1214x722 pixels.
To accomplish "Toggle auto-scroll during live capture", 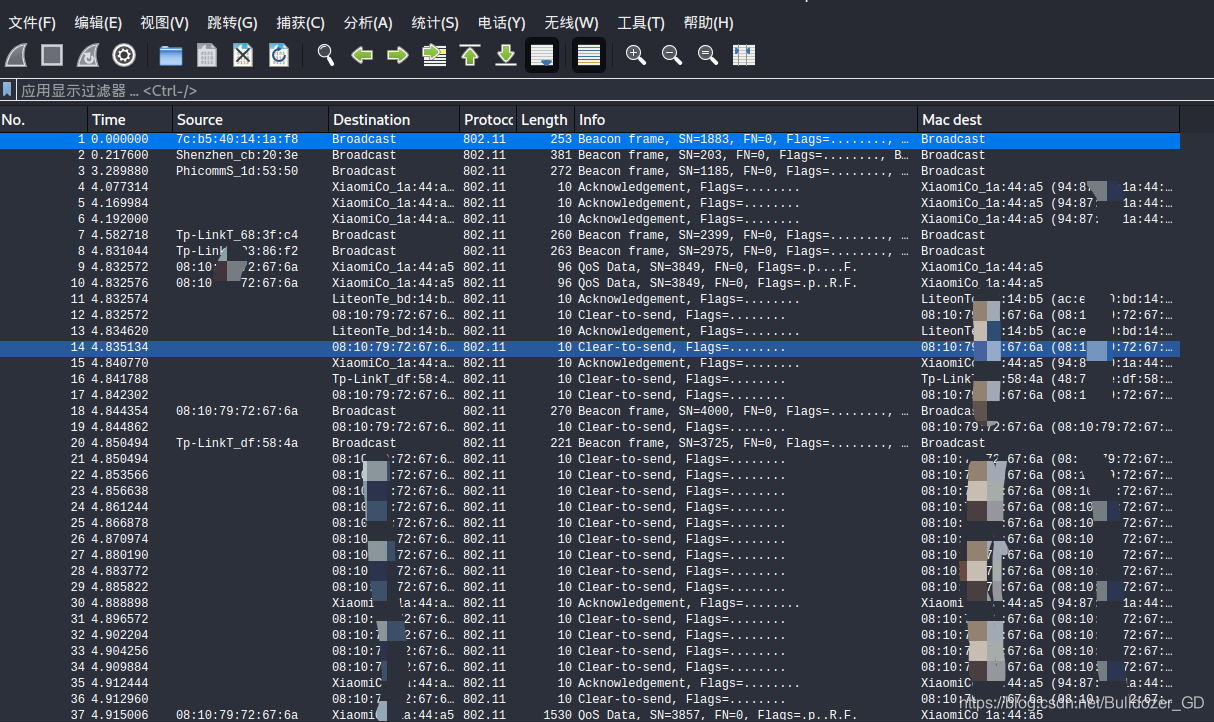I will (542, 55).
